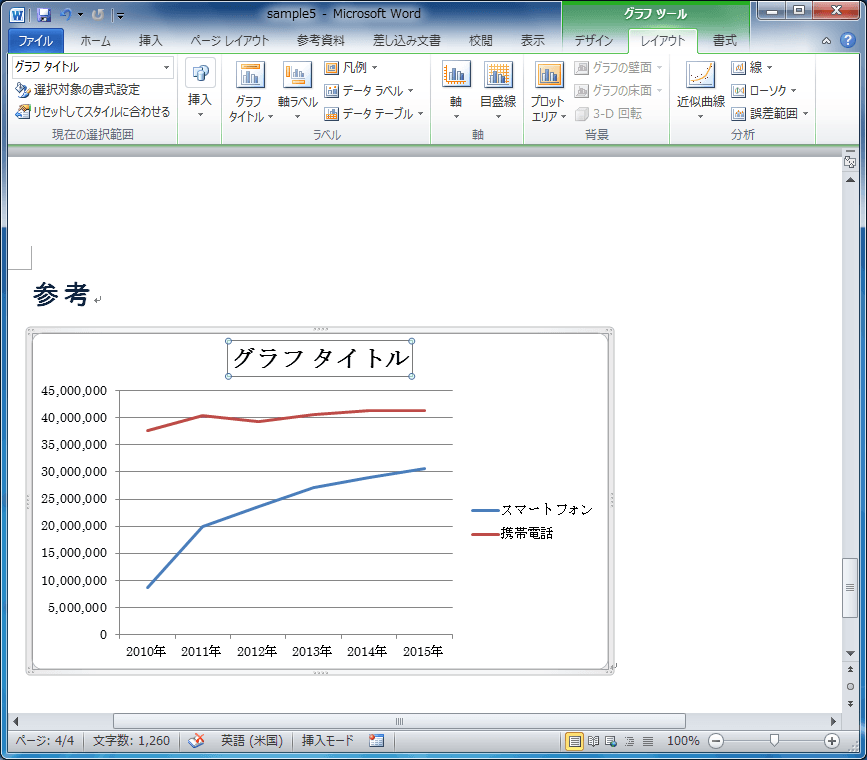
Task: Open the 校閲 tab
Action: [480, 41]
